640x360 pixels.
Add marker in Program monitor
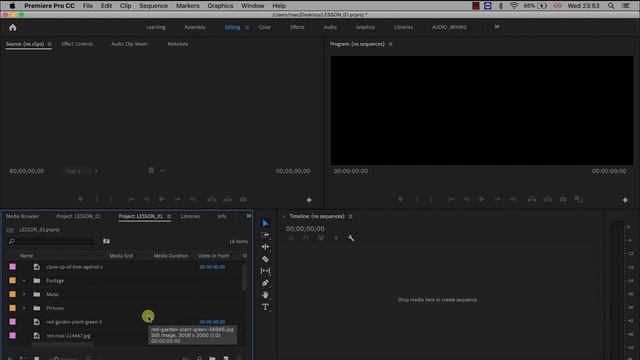pos(400,199)
